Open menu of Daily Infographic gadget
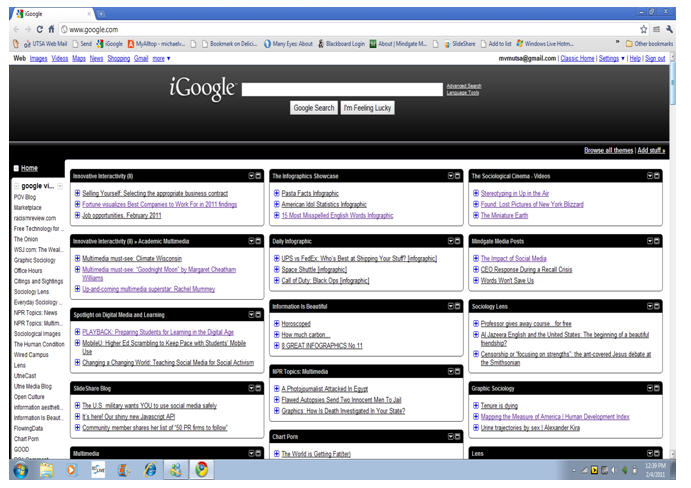This screenshot has width=691, height=488. (451, 241)
